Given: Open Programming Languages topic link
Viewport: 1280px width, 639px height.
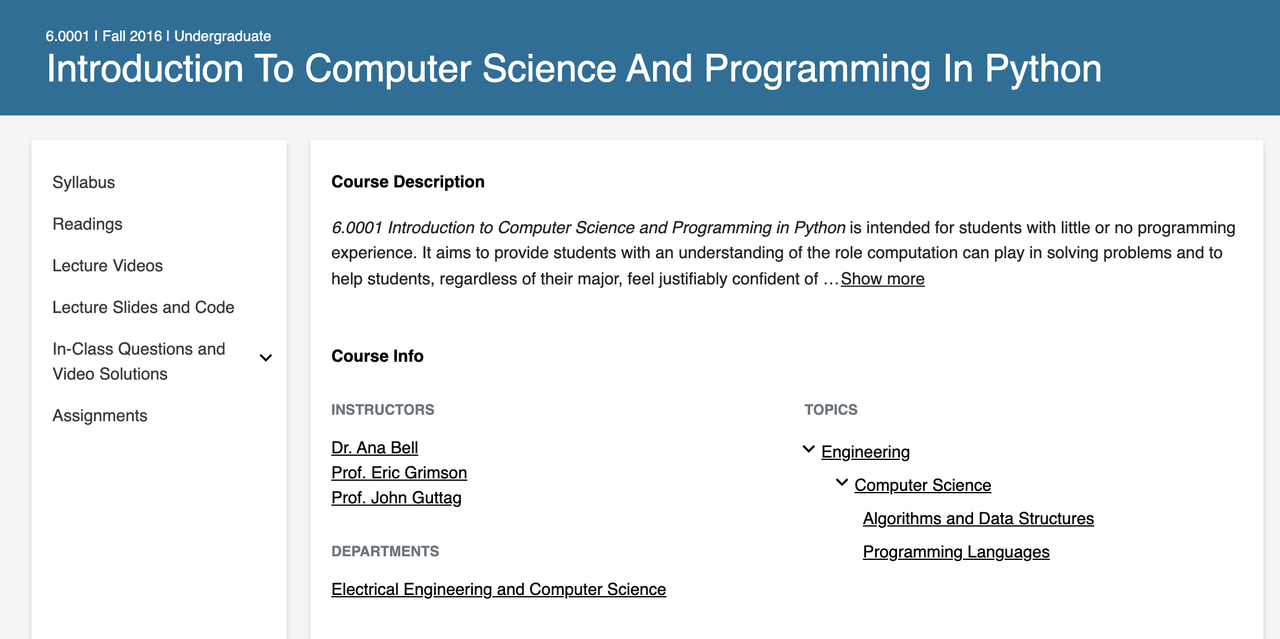Looking at the screenshot, I should (956, 552).
